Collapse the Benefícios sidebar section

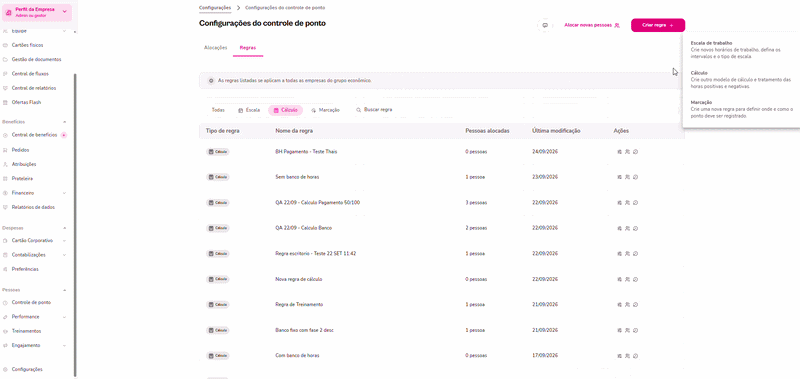64,122
